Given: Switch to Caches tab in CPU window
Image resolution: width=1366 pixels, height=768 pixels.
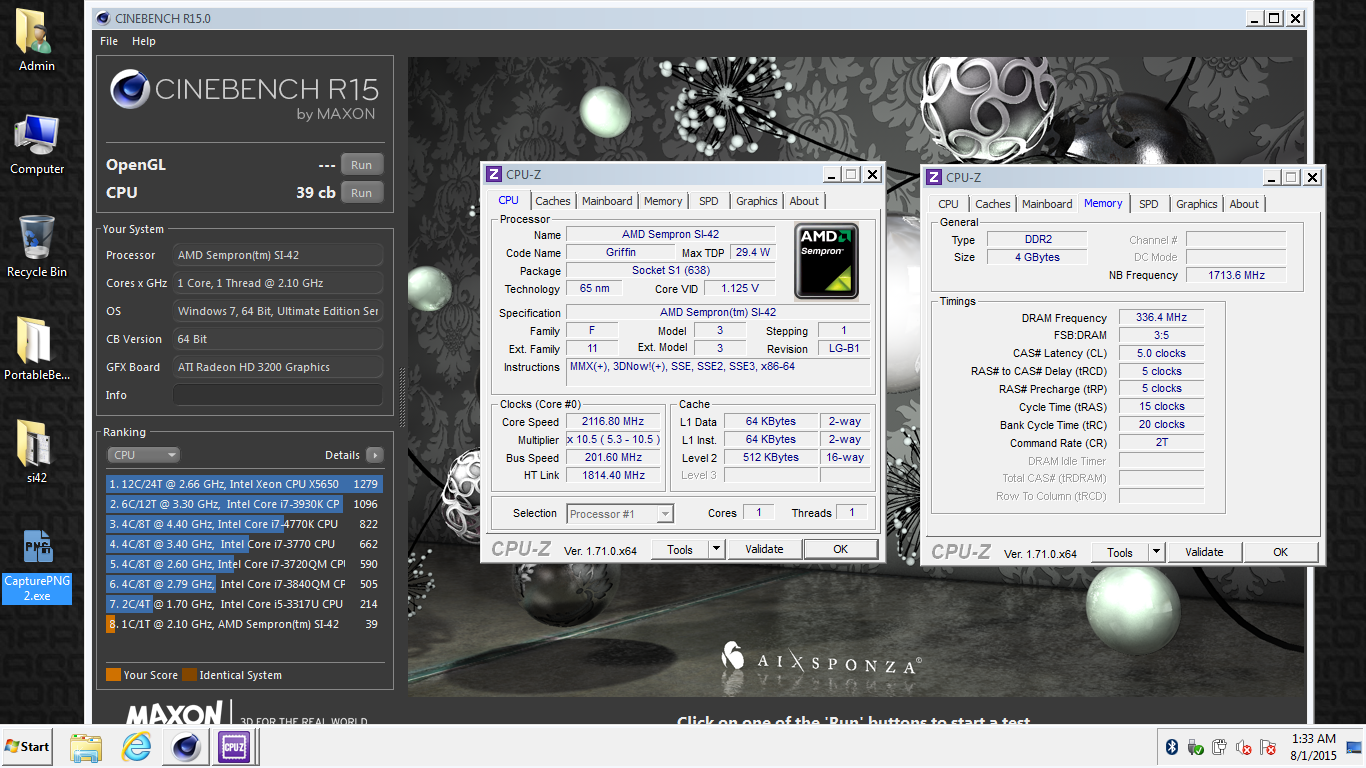Looking at the screenshot, I should coord(552,201).
